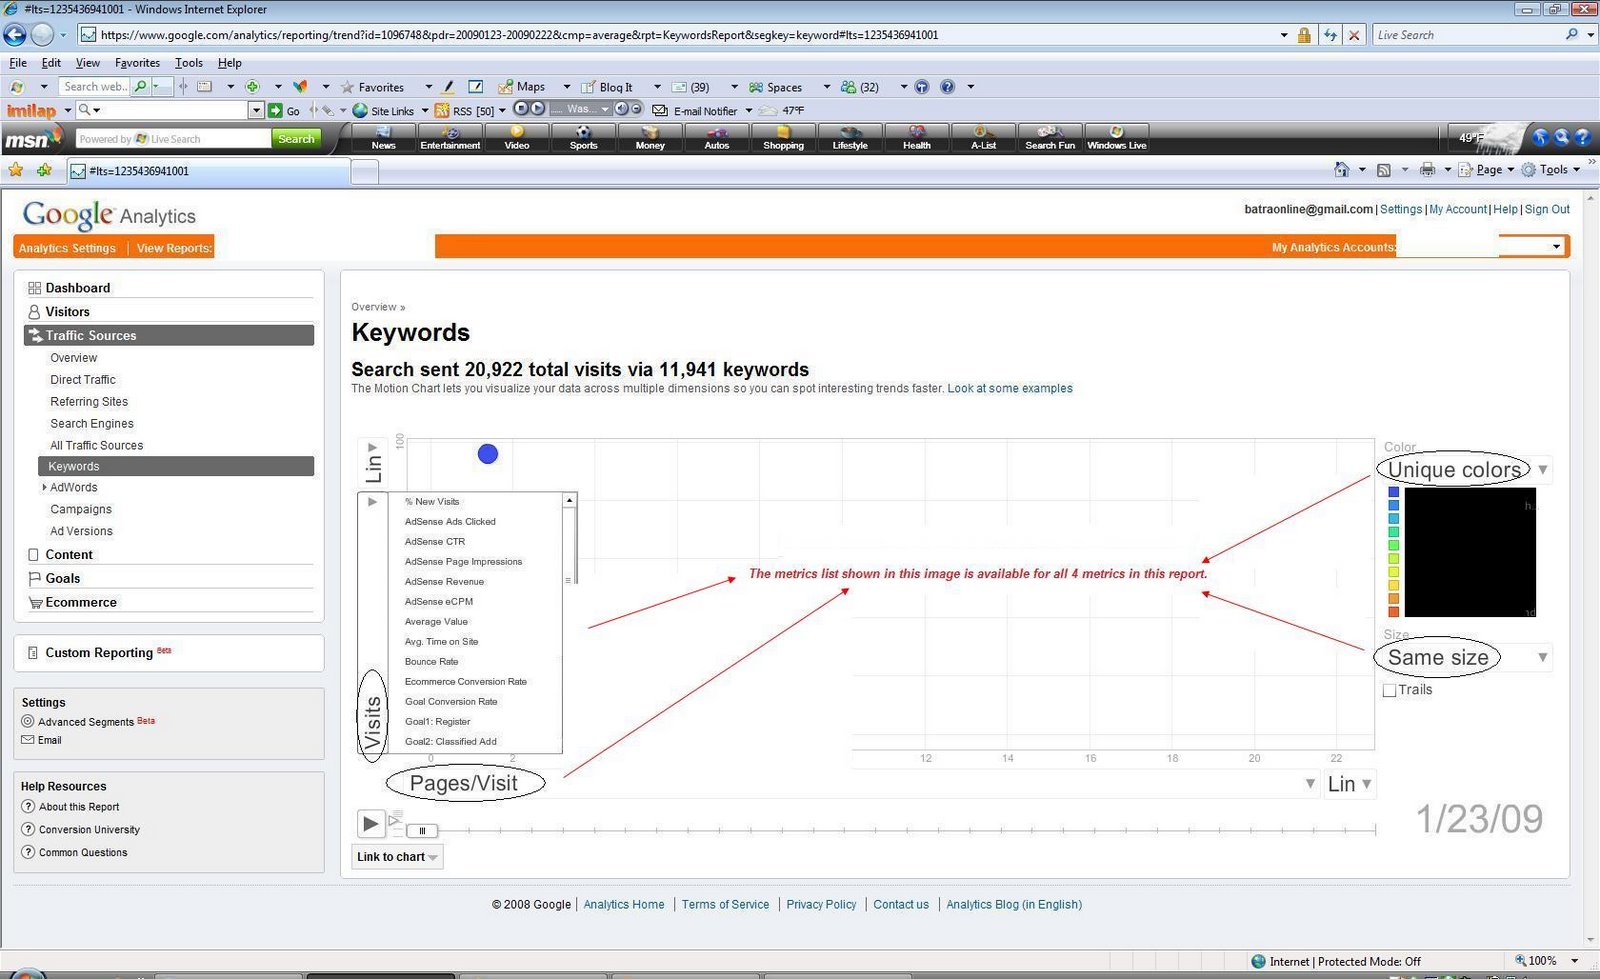The image size is (1600, 979).
Task: Open the X-axis Lin scale dropdown
Action: pyautogui.click(x=1350, y=784)
